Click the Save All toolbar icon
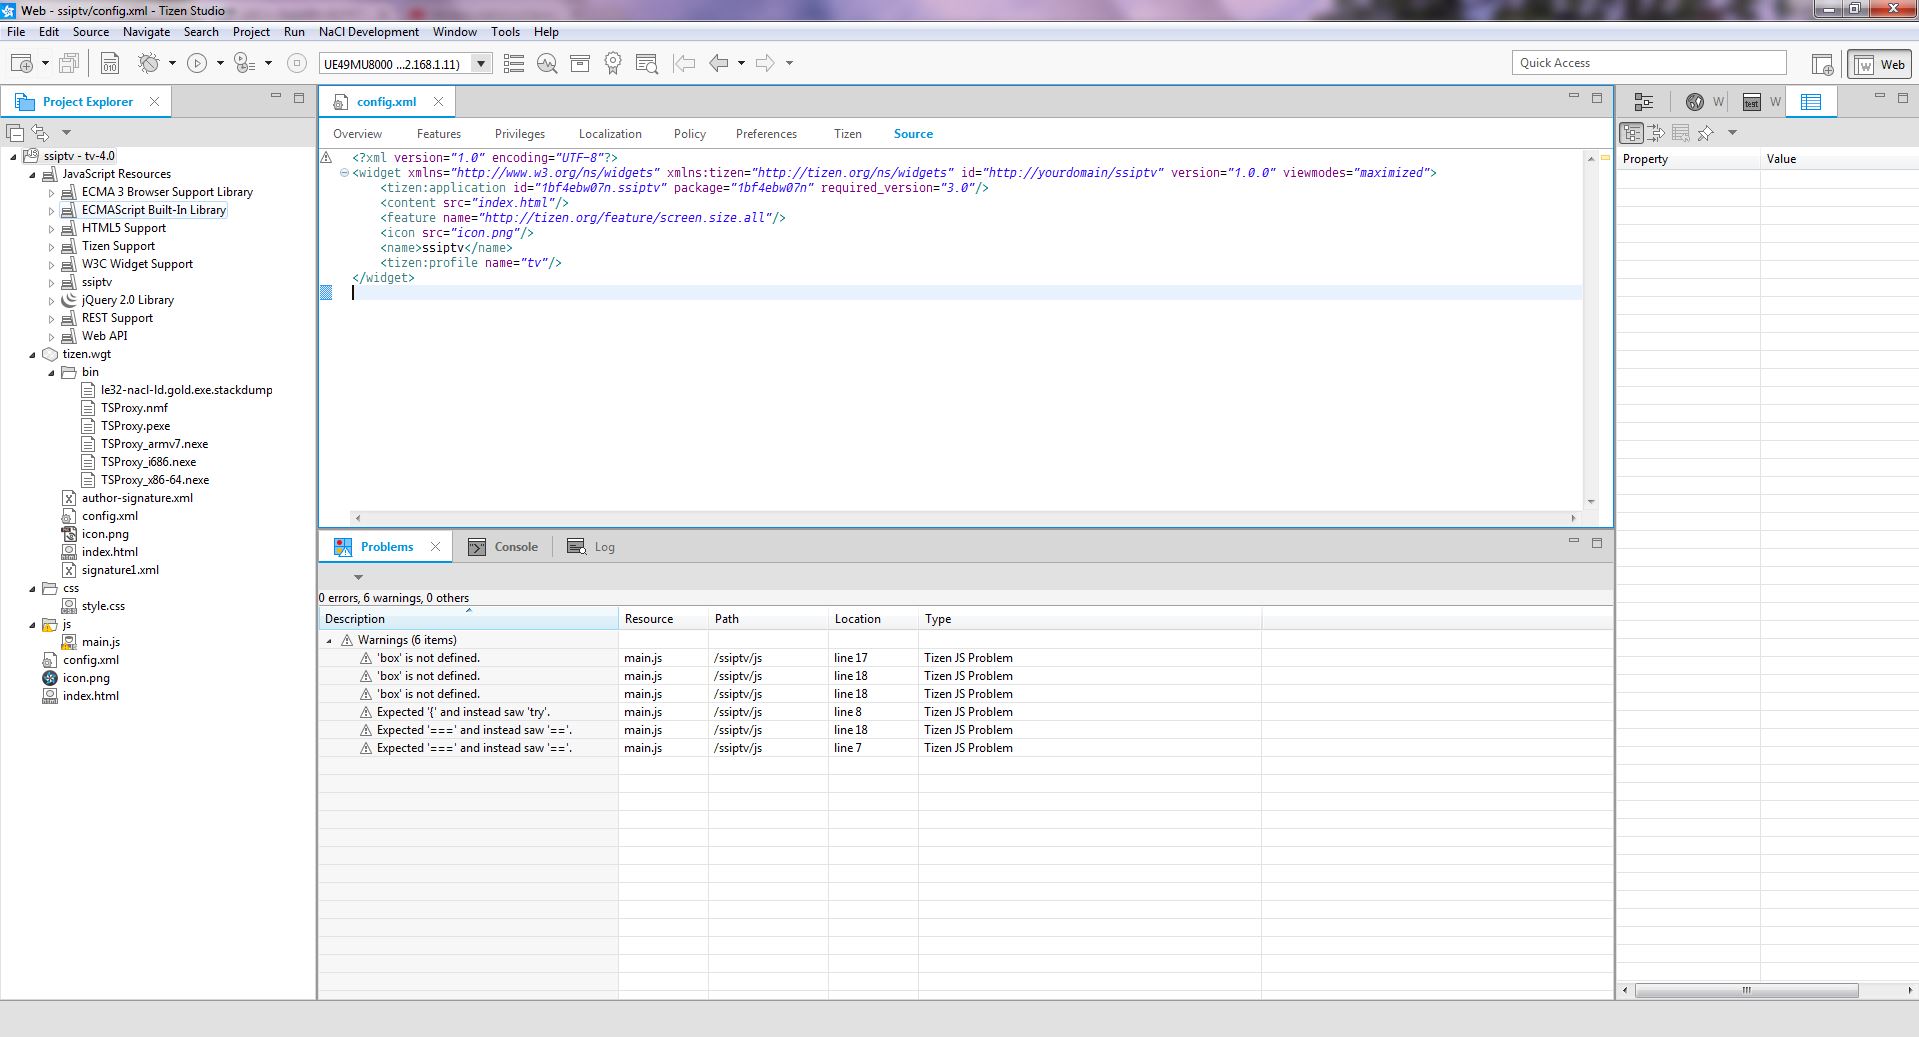The width and height of the screenshot is (1919, 1037). tap(69, 63)
